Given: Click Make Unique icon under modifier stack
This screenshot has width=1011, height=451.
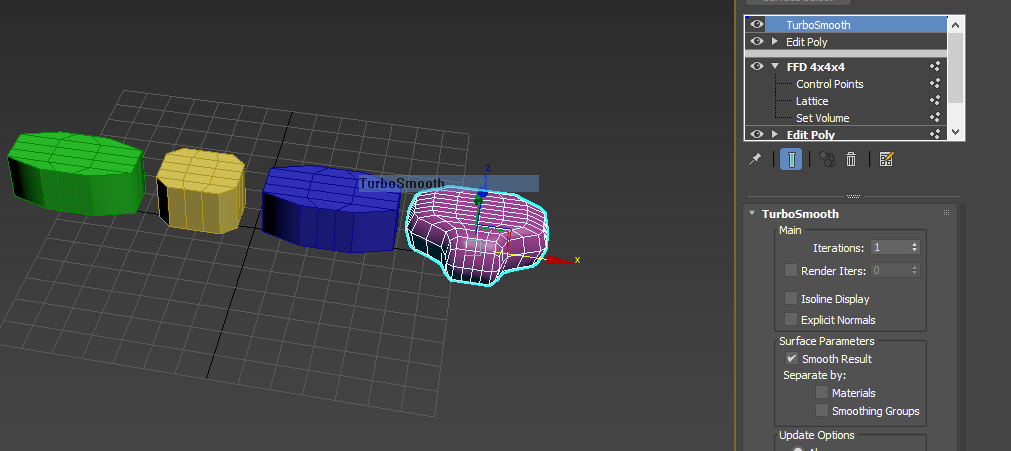Looking at the screenshot, I should (827, 159).
